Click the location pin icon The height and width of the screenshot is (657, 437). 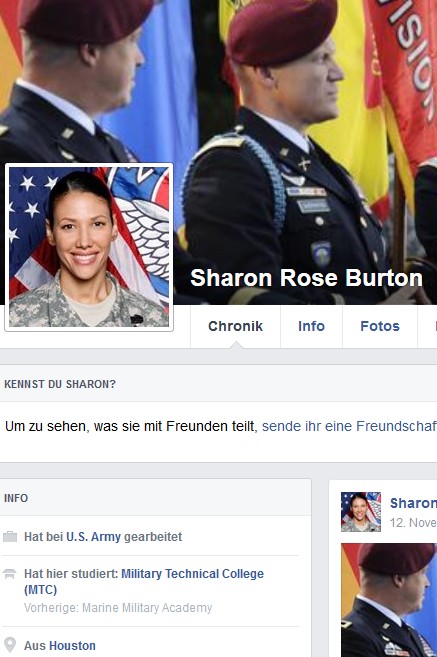10,645
